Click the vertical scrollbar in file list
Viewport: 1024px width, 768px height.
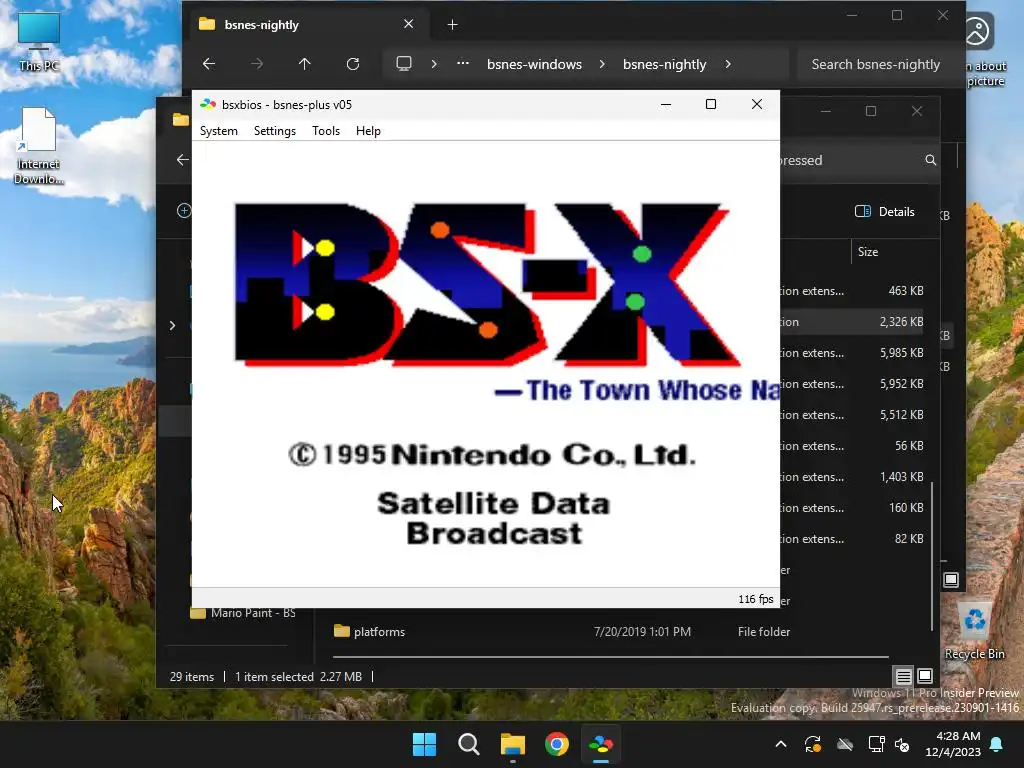[932, 556]
